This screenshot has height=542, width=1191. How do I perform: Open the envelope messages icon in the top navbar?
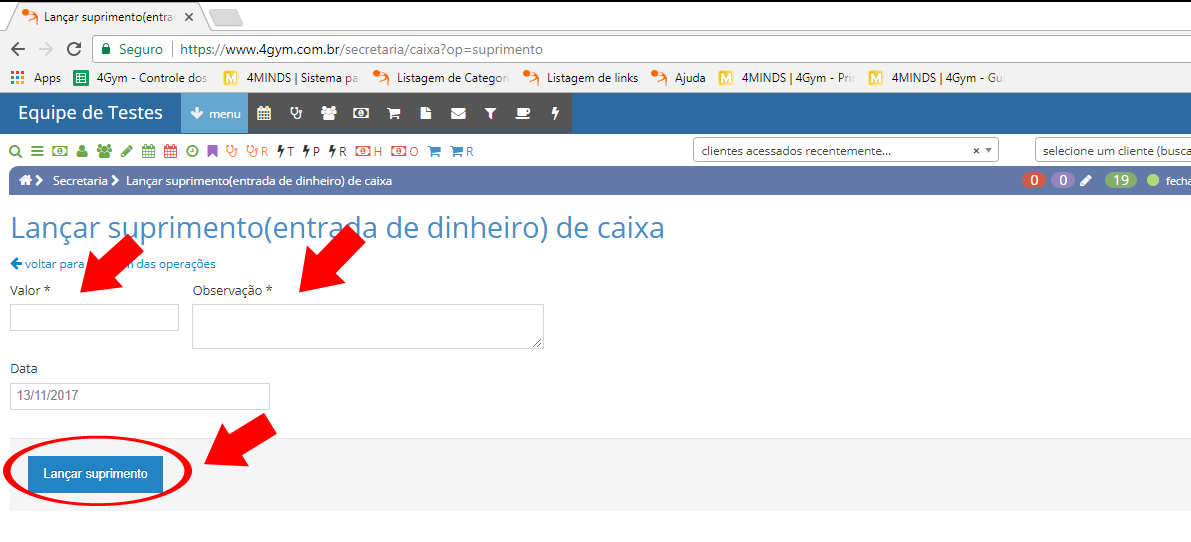(x=458, y=114)
